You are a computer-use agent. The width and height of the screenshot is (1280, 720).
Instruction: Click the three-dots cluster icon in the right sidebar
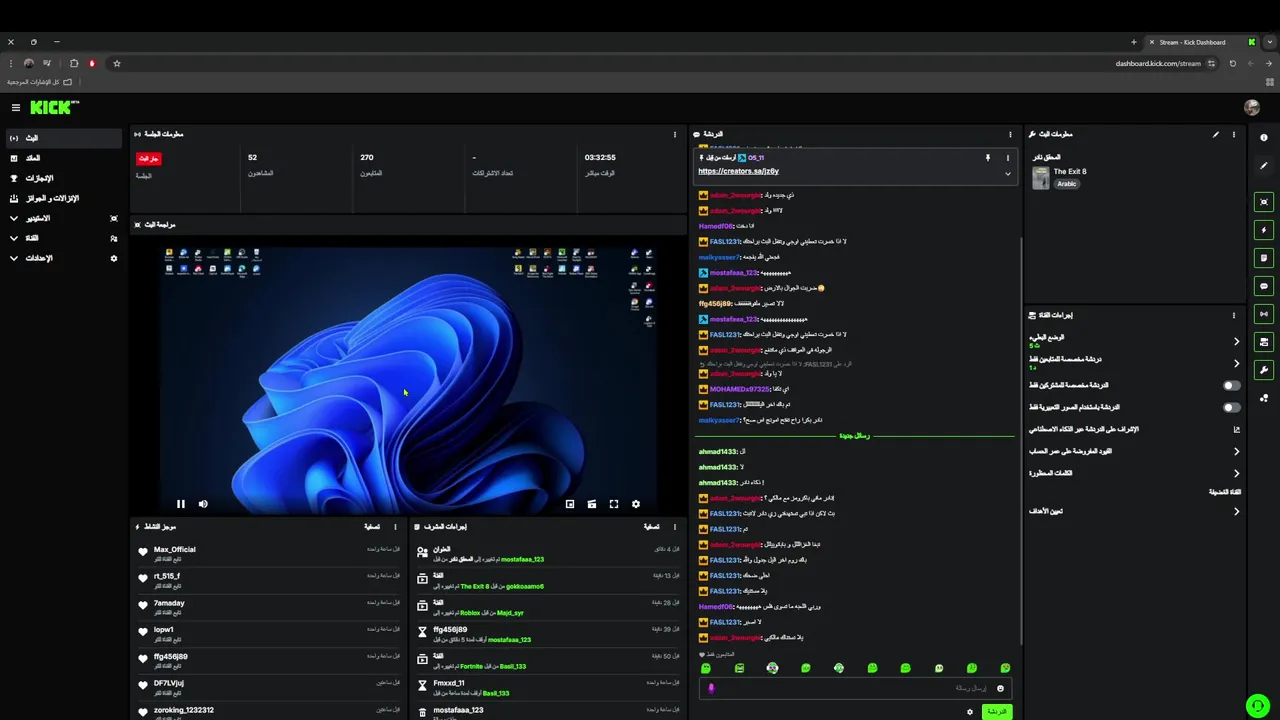1264,398
